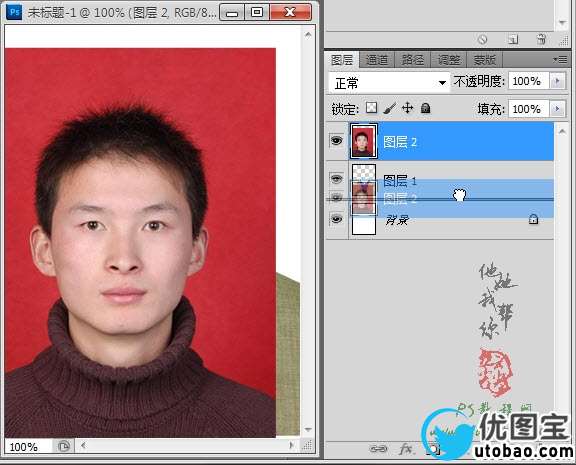Click document vertical scrollbar down arrow
Image resolution: width=576 pixels, height=465 pixels.
click(308, 429)
